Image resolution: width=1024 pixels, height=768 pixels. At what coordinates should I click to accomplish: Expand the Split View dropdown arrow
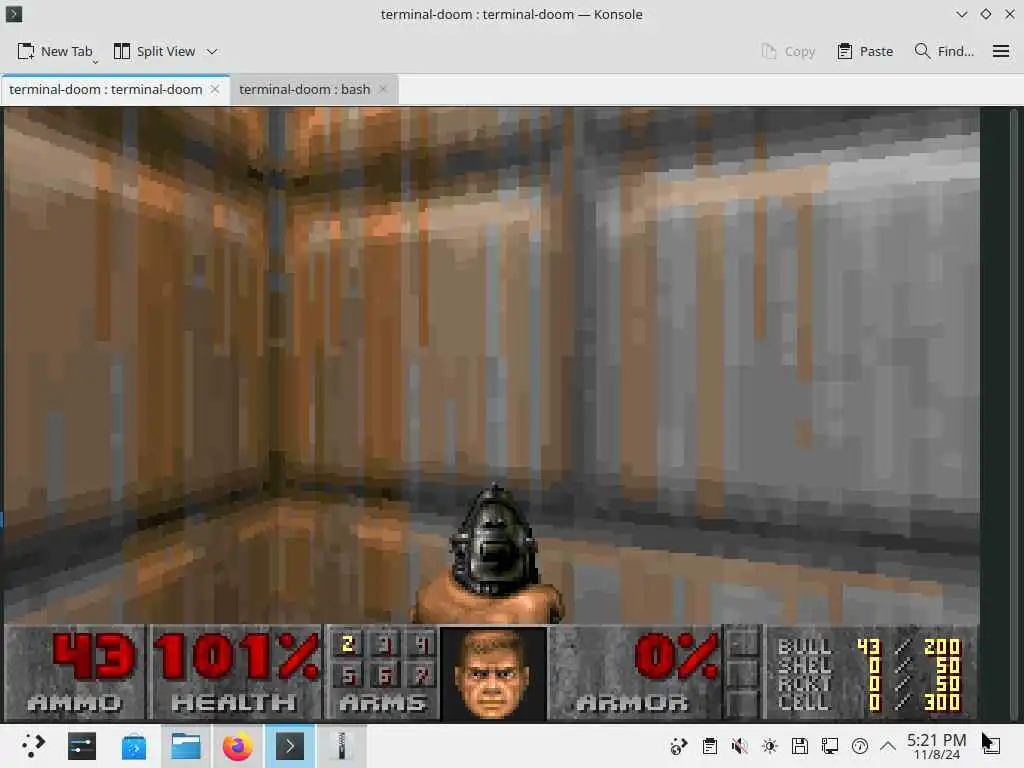click(212, 51)
